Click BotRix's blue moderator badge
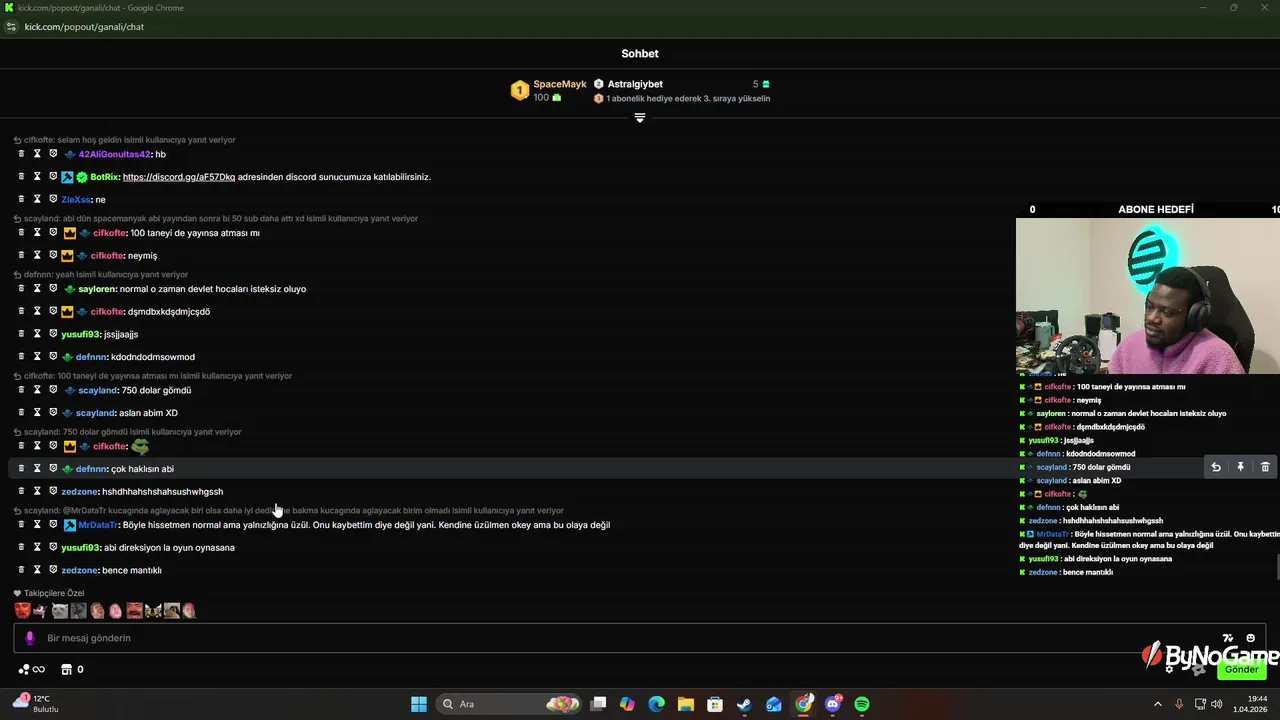The image size is (1280, 720). coord(67,177)
